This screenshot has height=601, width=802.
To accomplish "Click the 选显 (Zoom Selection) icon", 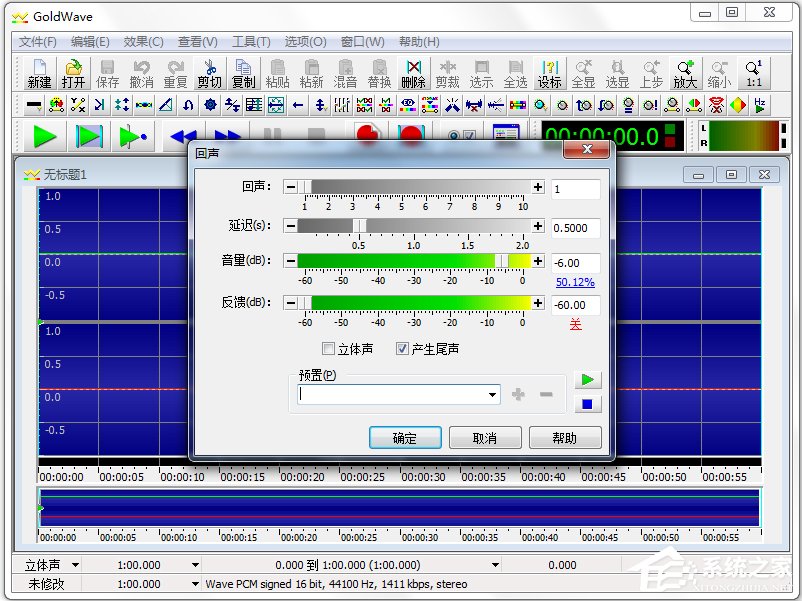I will (617, 74).
